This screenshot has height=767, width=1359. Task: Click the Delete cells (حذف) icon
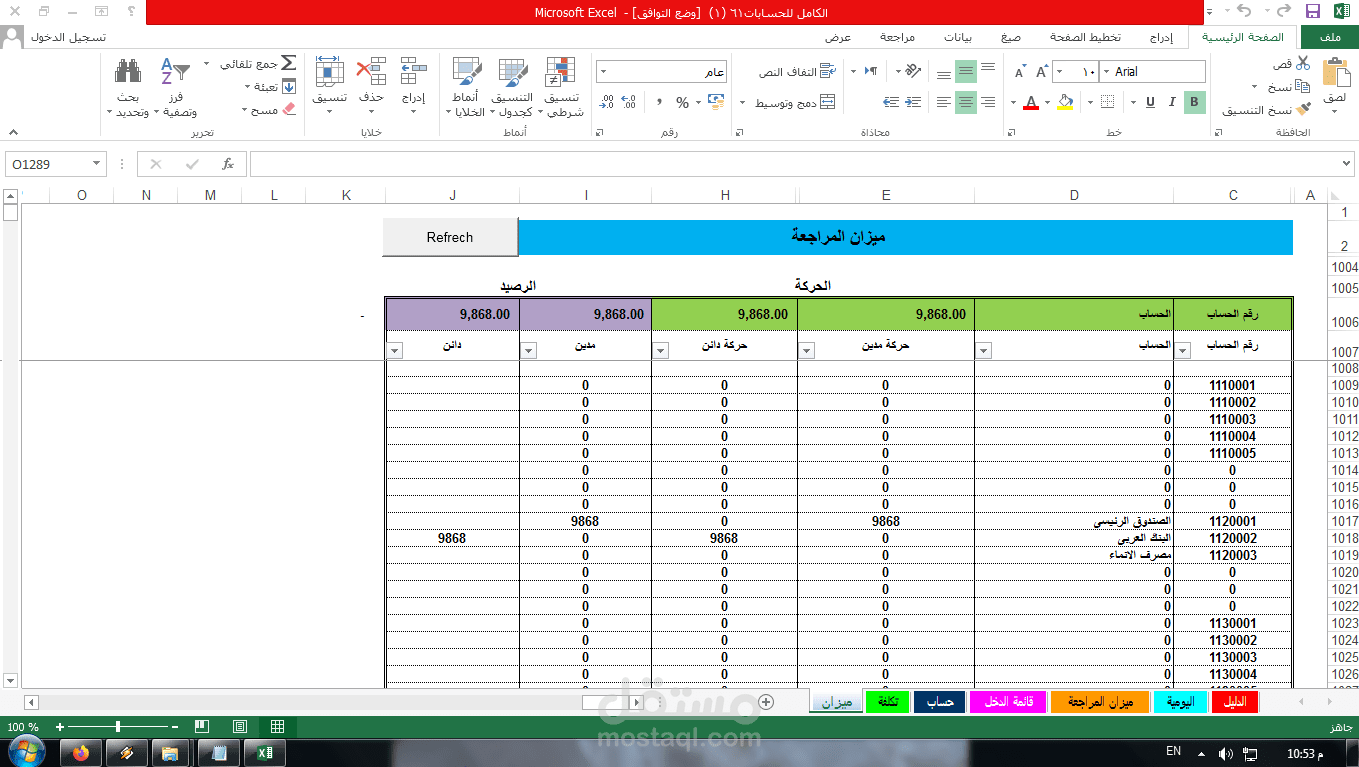[372, 72]
